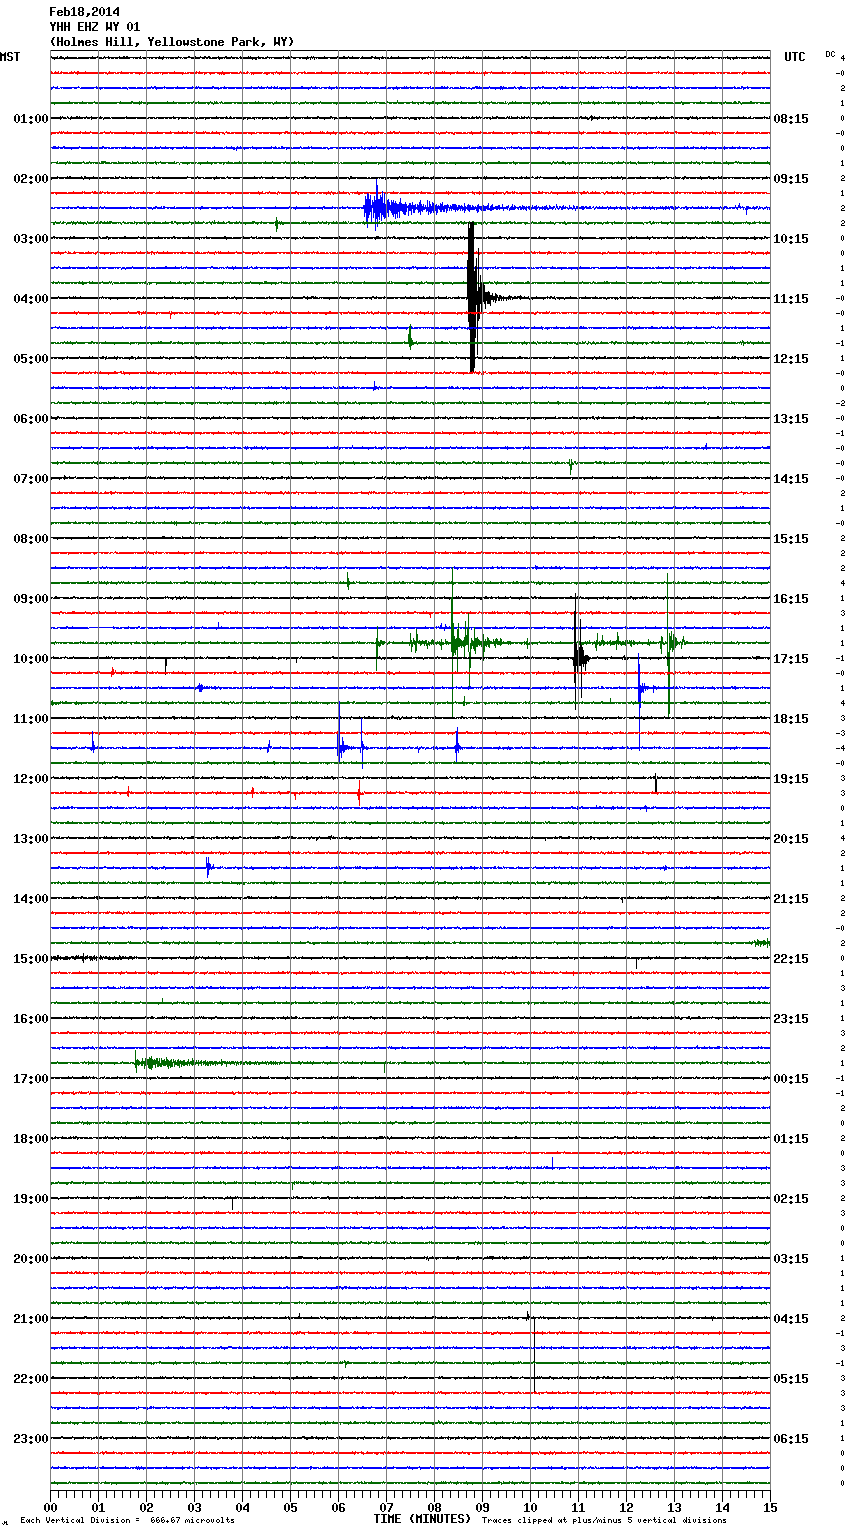
Task: Select the 17:00 MST time label
Action: point(30,1079)
